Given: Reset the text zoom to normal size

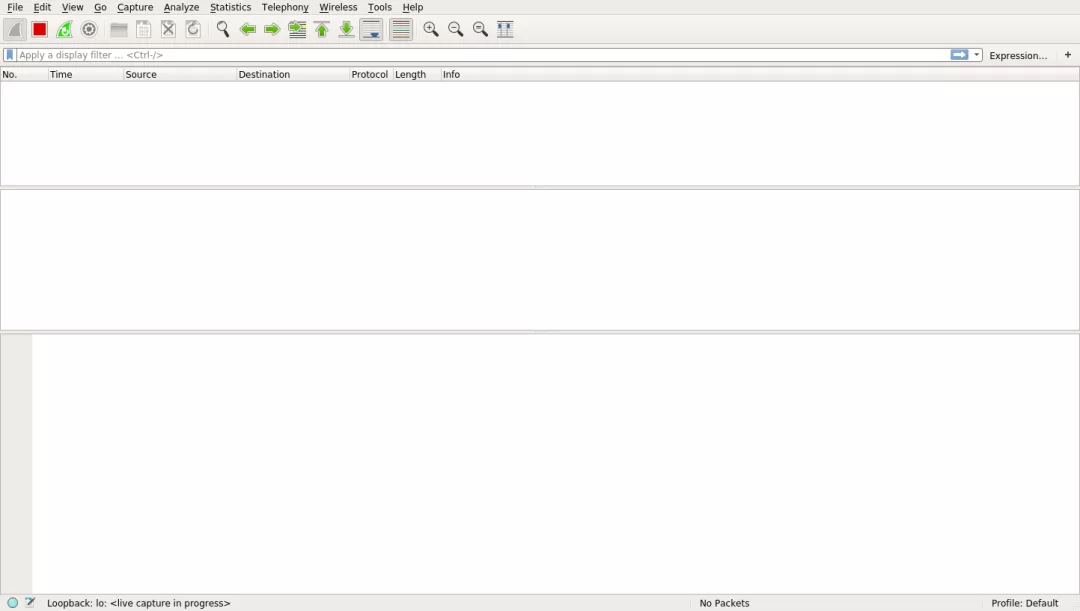Looking at the screenshot, I should (x=480, y=30).
